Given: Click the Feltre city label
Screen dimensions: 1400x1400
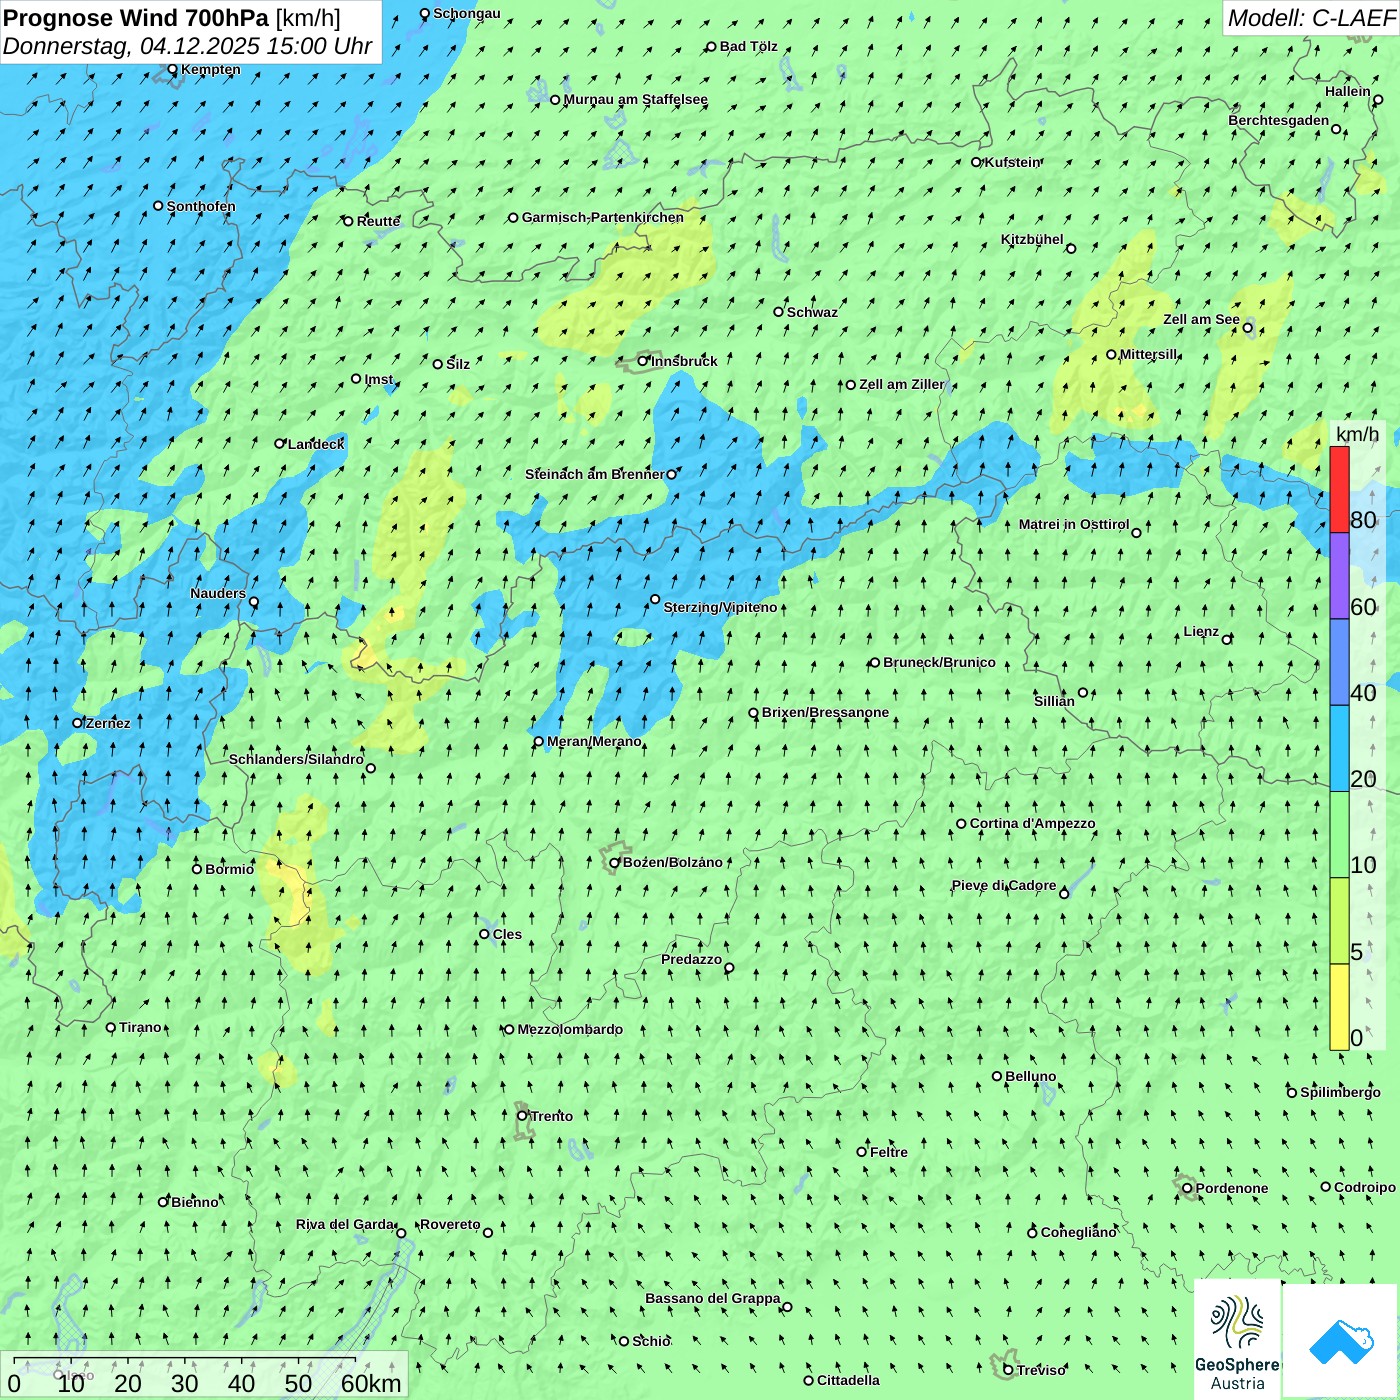Looking at the screenshot, I should pyautogui.click(x=889, y=1152).
